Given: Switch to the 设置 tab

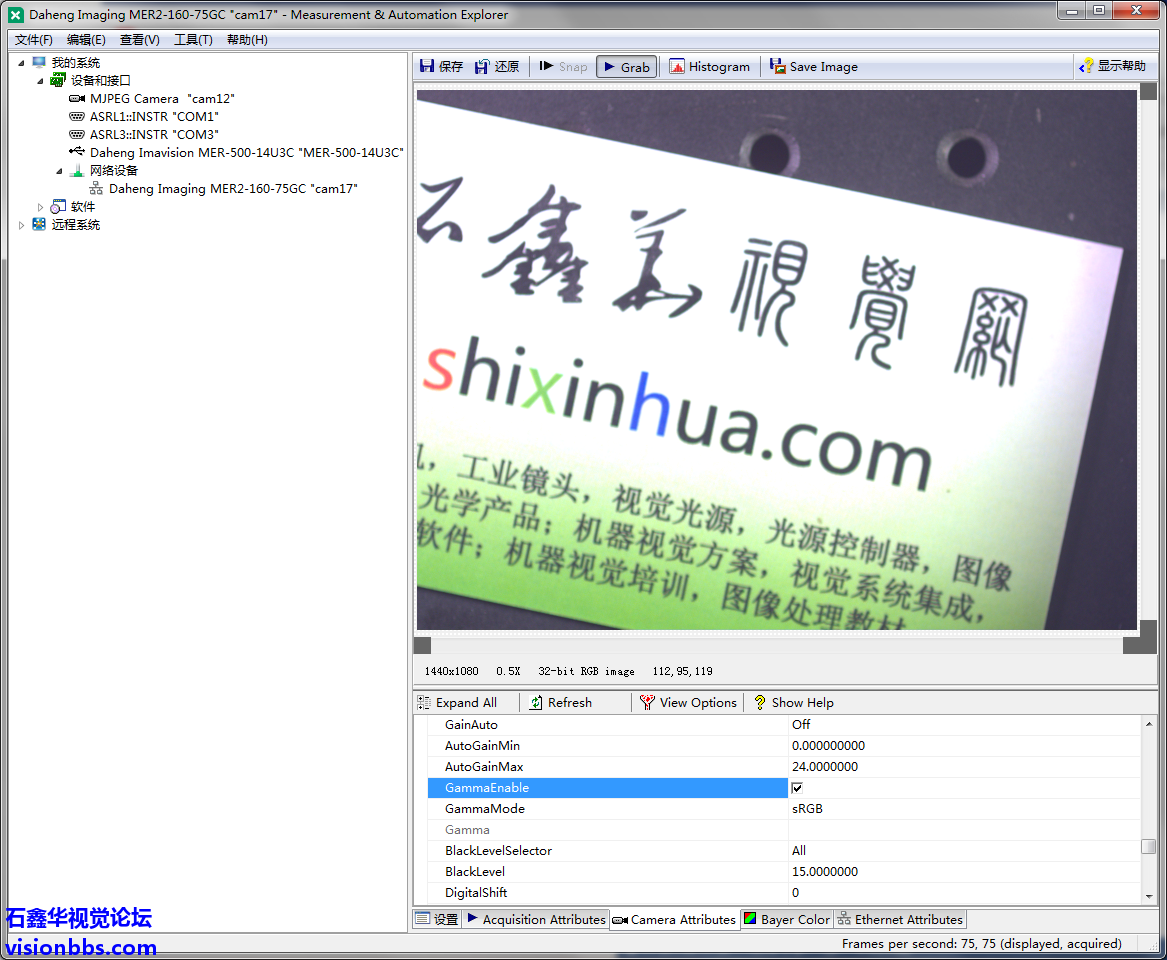Looking at the screenshot, I should point(438,919).
